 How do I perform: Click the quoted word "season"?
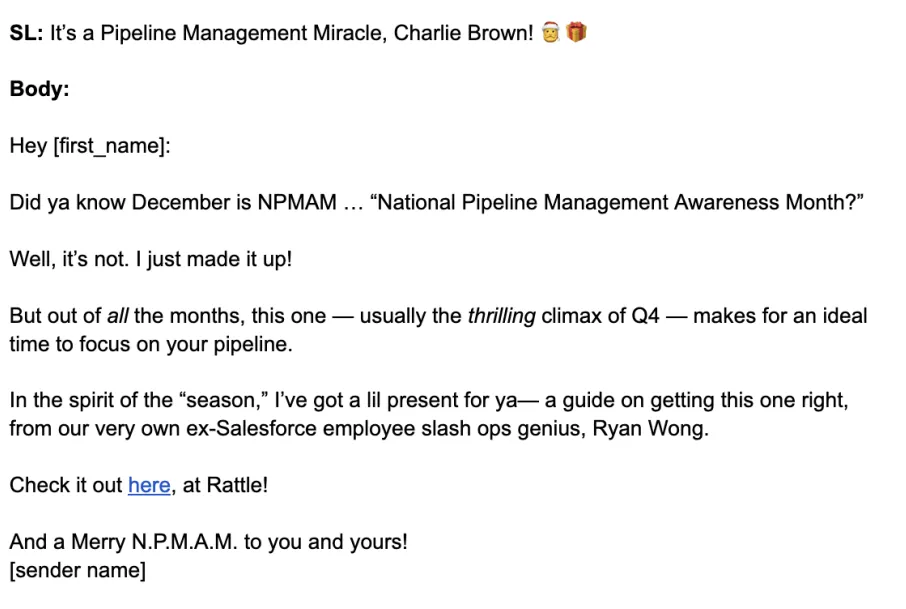click(x=226, y=401)
